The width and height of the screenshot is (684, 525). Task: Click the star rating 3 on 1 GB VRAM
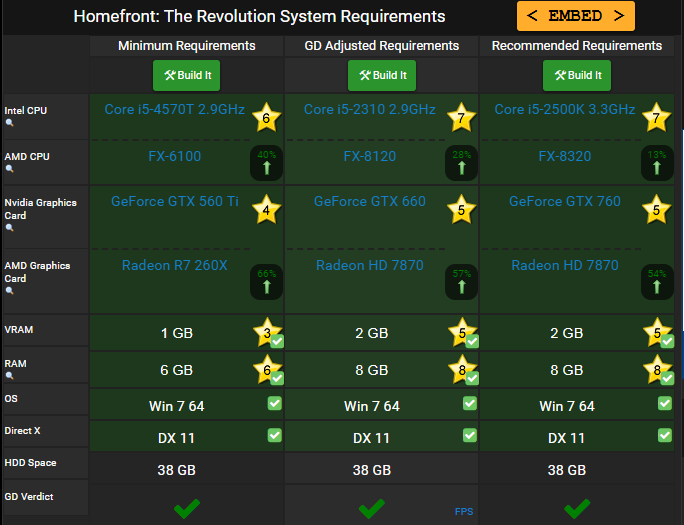pyautogui.click(x=266, y=331)
